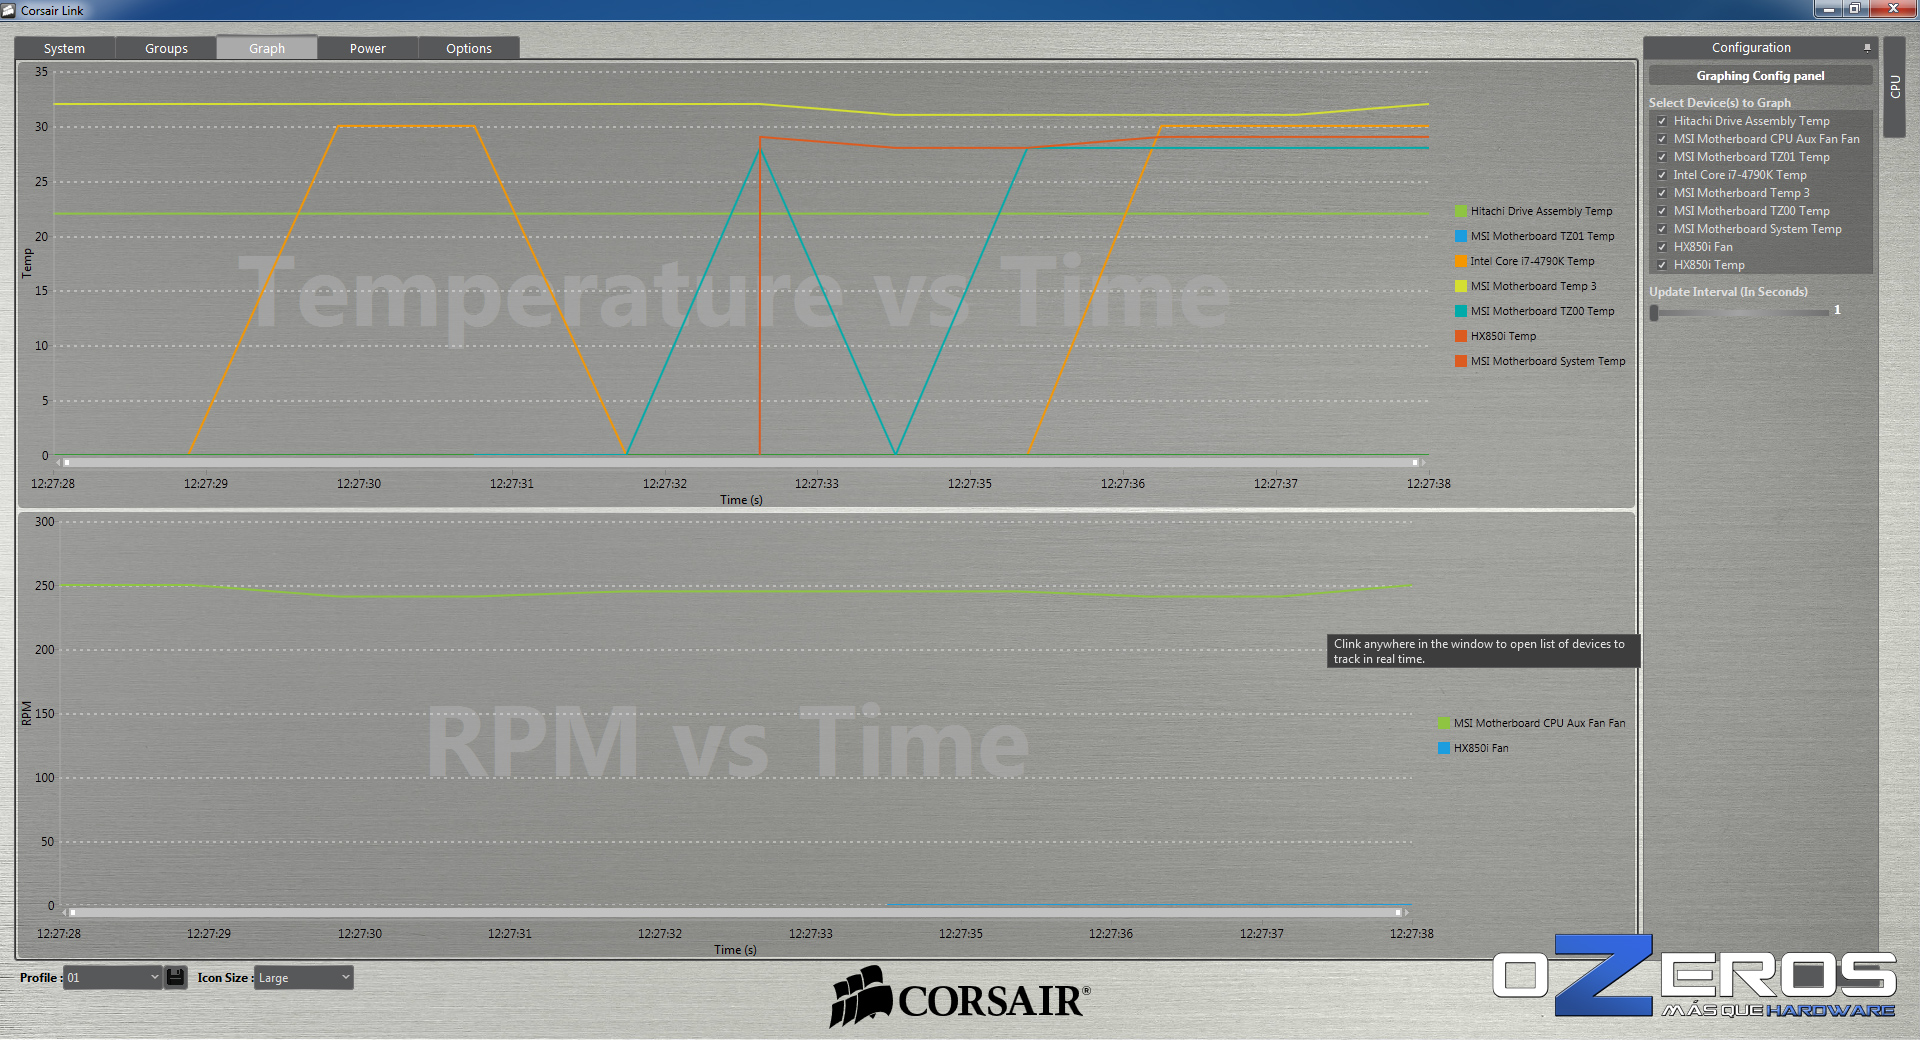Click the Update Interval (In Seconds) label
Screen dimensions: 1920x1040
click(1728, 292)
